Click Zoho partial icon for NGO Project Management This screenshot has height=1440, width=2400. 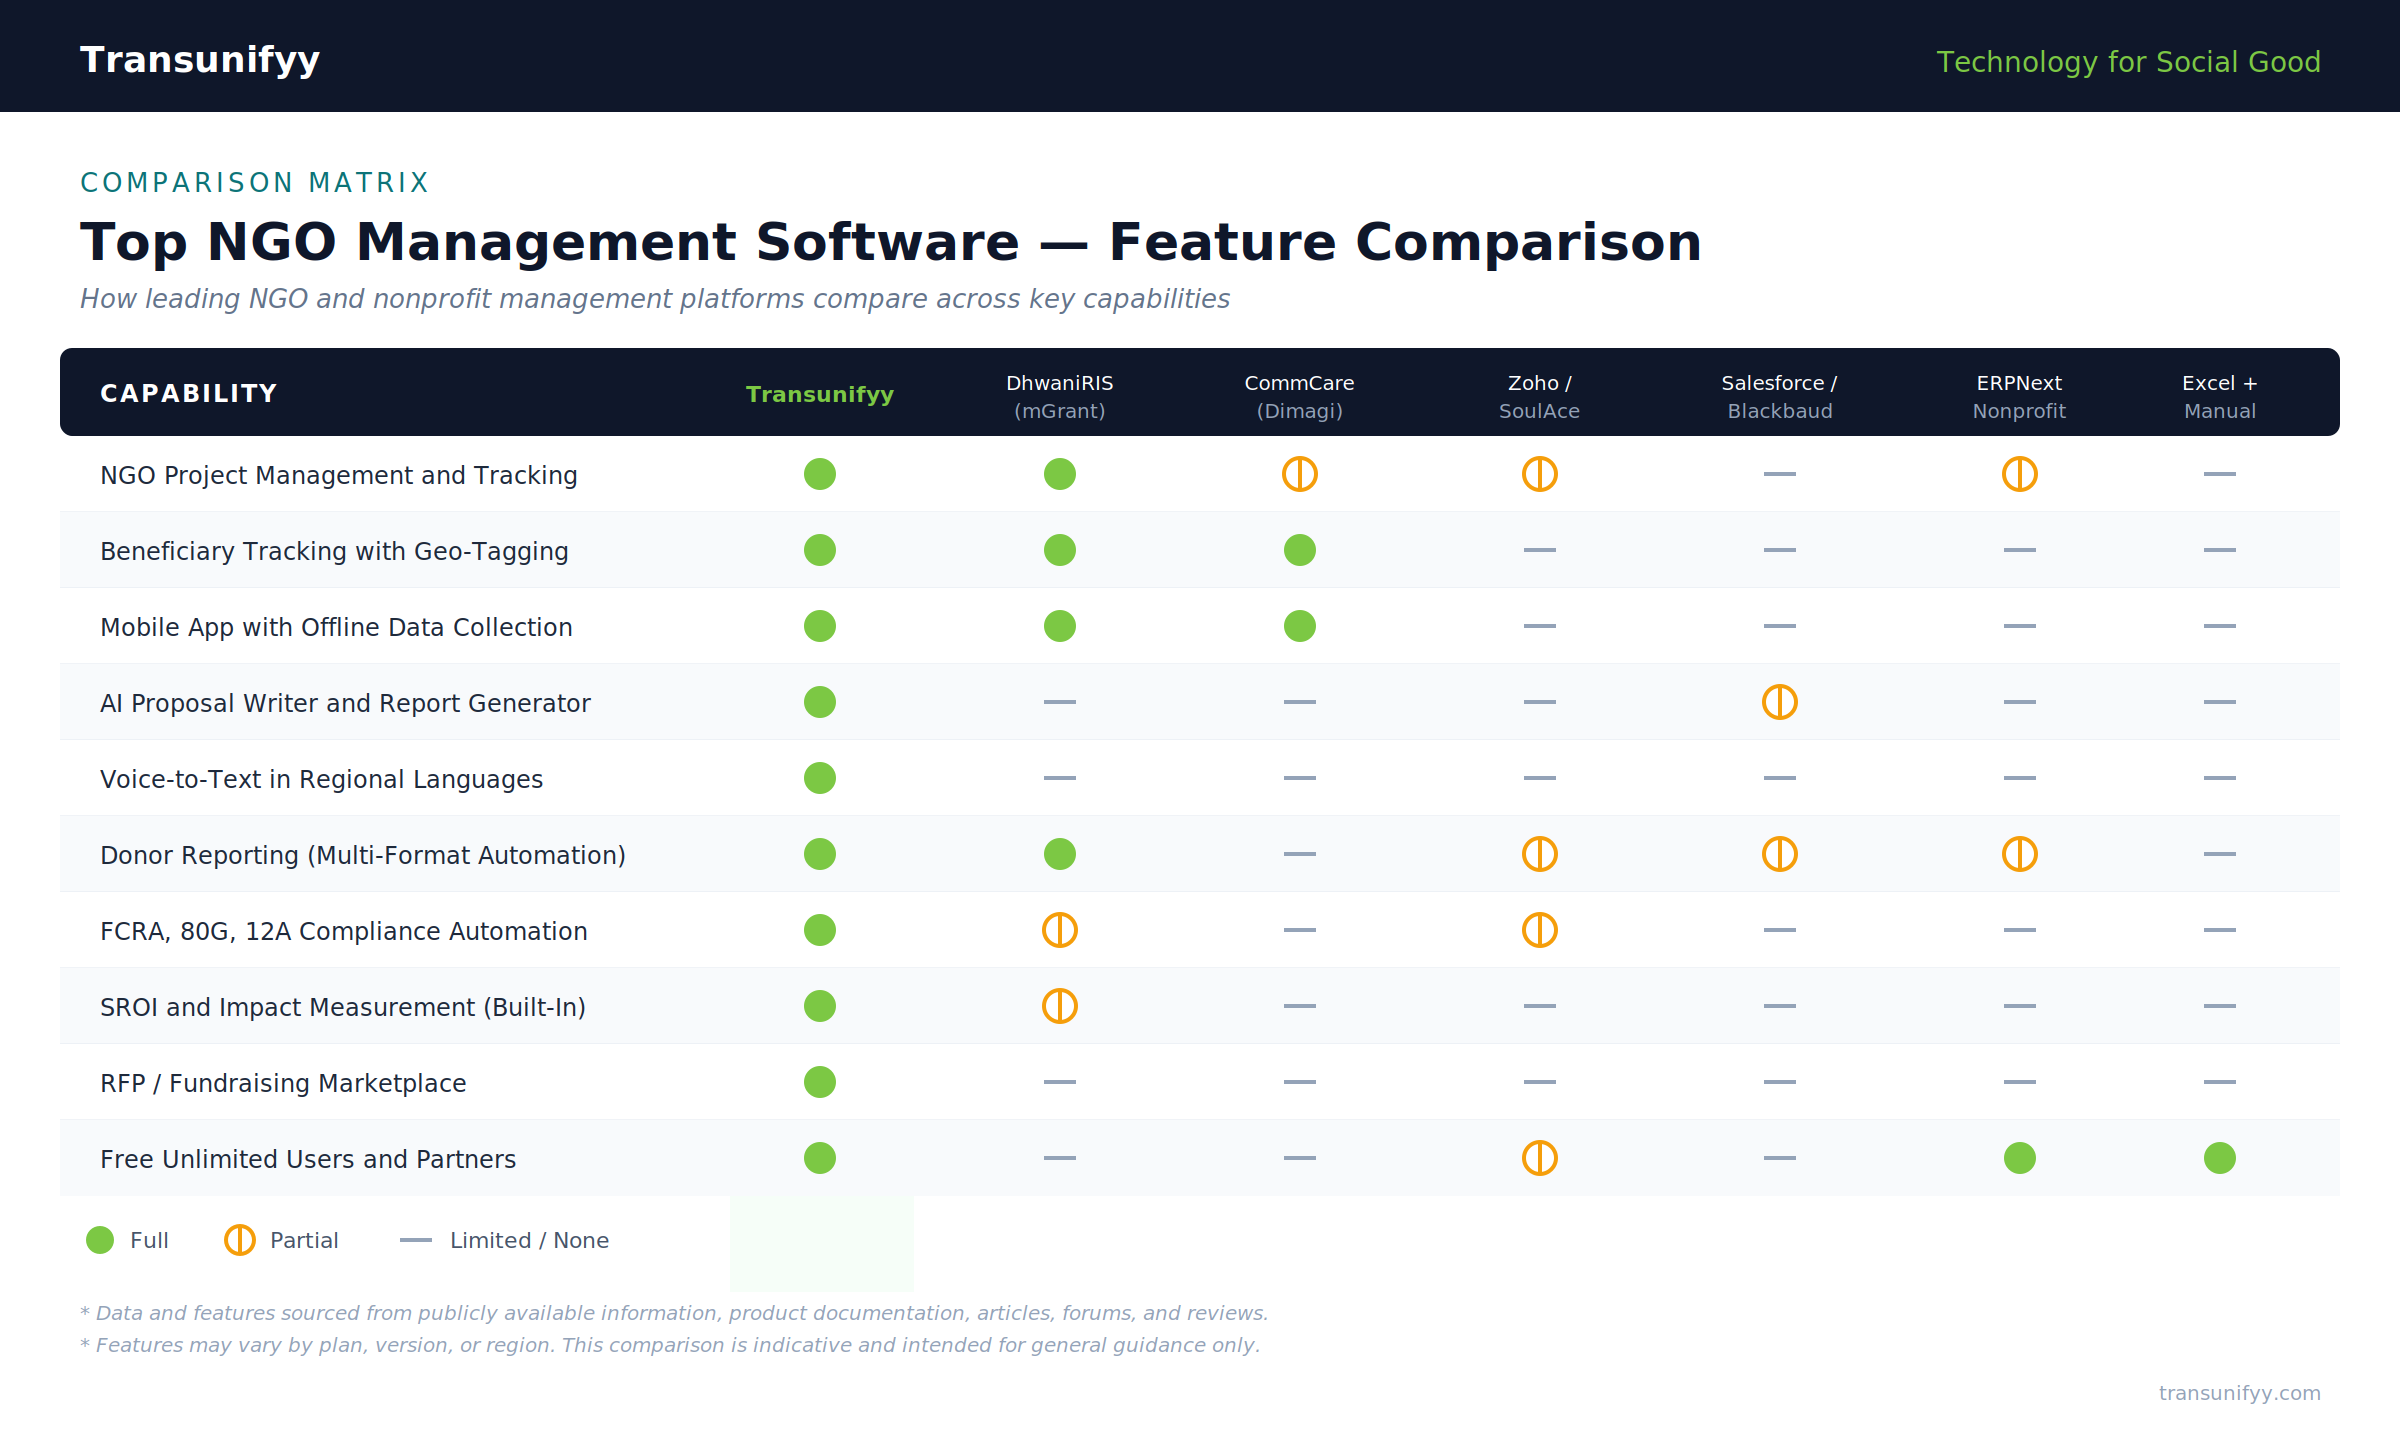pyautogui.click(x=1540, y=474)
